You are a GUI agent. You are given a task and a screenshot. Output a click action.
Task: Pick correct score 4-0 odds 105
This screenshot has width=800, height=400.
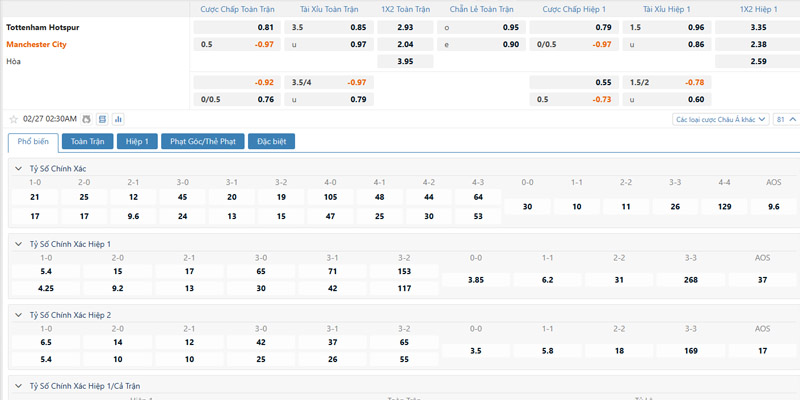point(331,197)
